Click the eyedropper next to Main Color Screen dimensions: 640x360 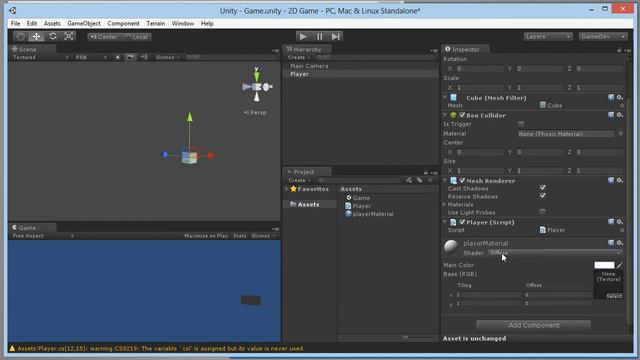[620, 265]
